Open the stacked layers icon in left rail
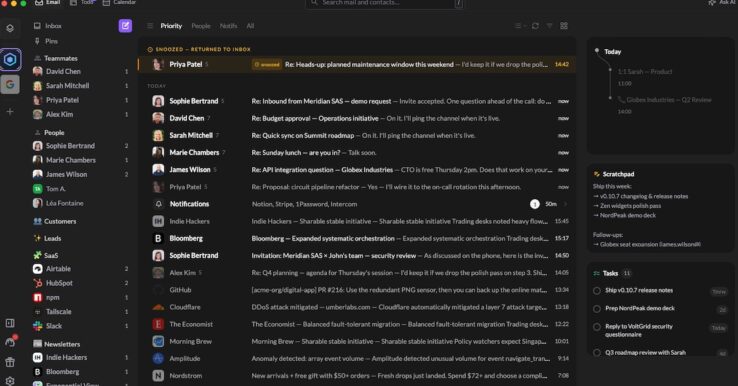Screen dimensions: 738x386 point(10,28)
